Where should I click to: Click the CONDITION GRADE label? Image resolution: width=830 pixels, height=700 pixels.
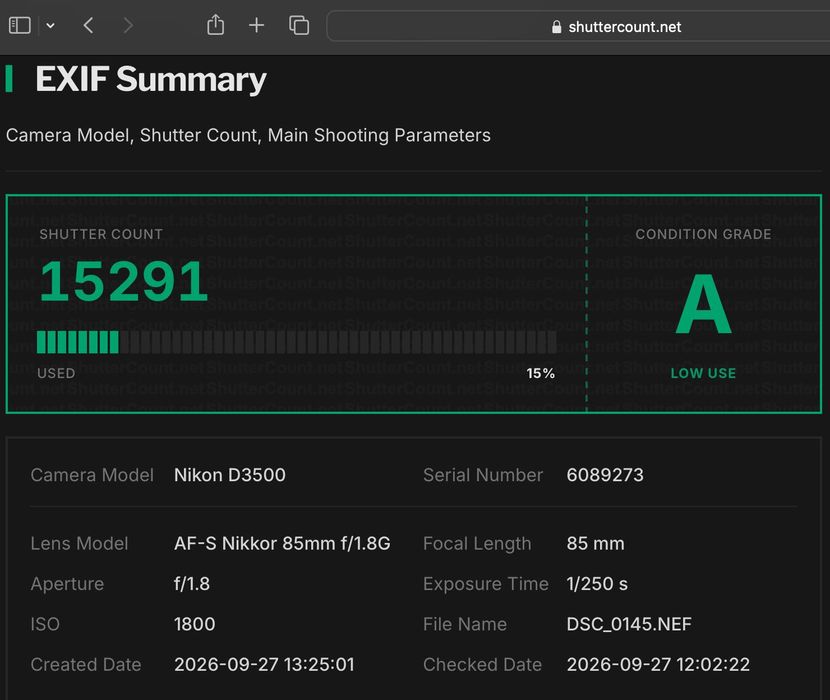pos(703,234)
